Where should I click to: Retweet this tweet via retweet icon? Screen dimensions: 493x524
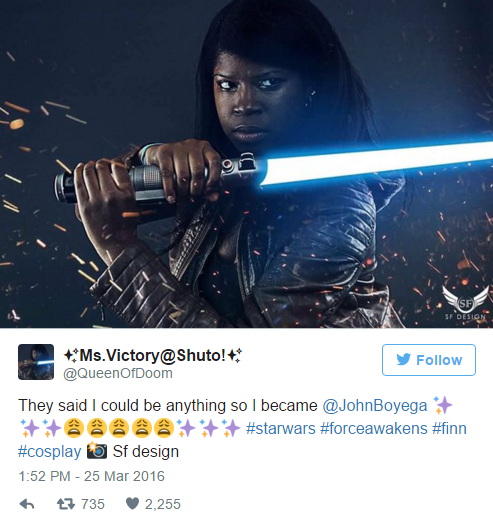click(66, 504)
